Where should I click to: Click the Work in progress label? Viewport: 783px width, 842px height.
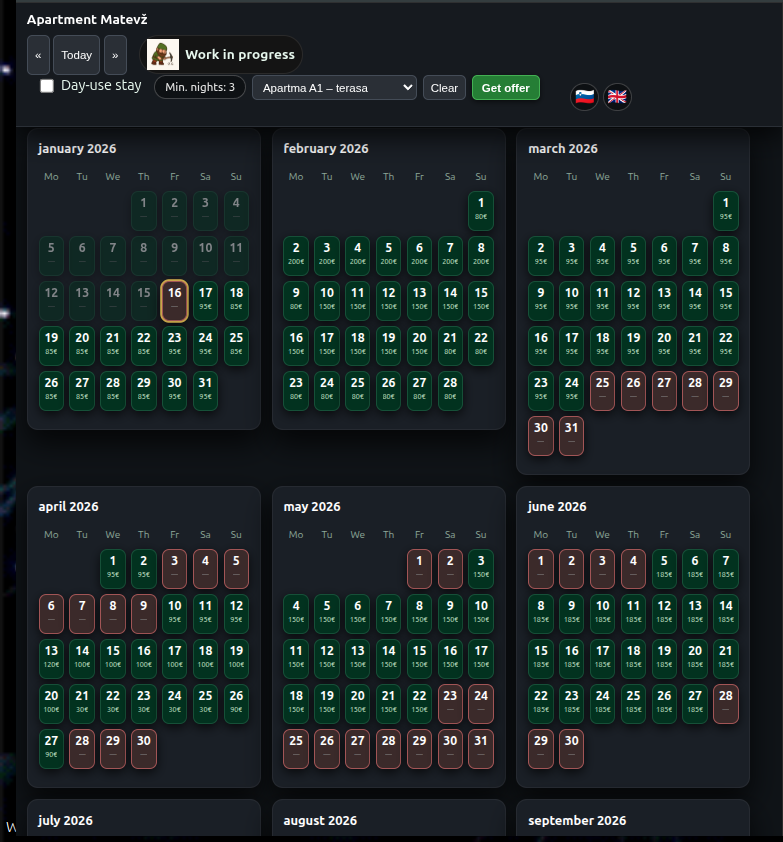pyautogui.click(x=239, y=54)
